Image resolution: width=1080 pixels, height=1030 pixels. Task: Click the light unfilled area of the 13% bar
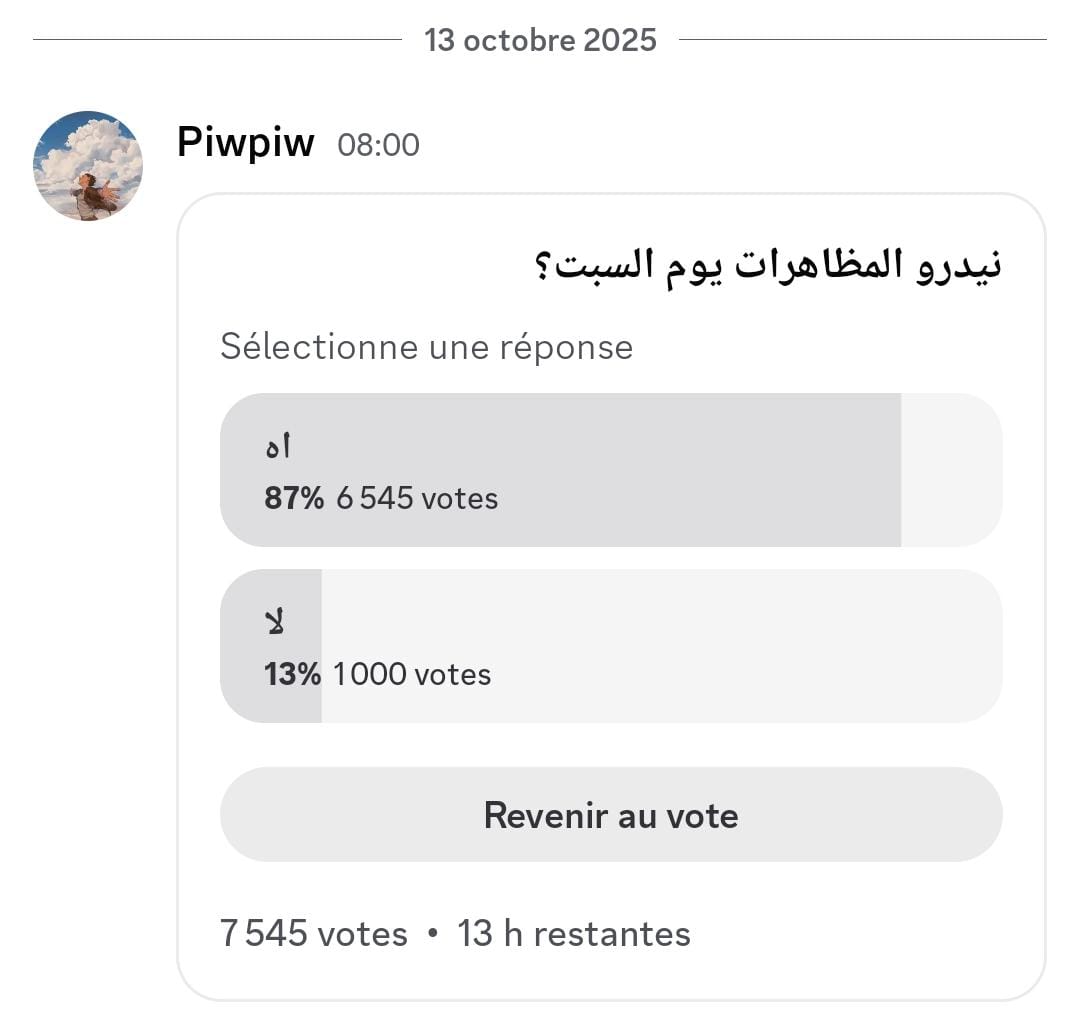pyautogui.click(x=700, y=645)
